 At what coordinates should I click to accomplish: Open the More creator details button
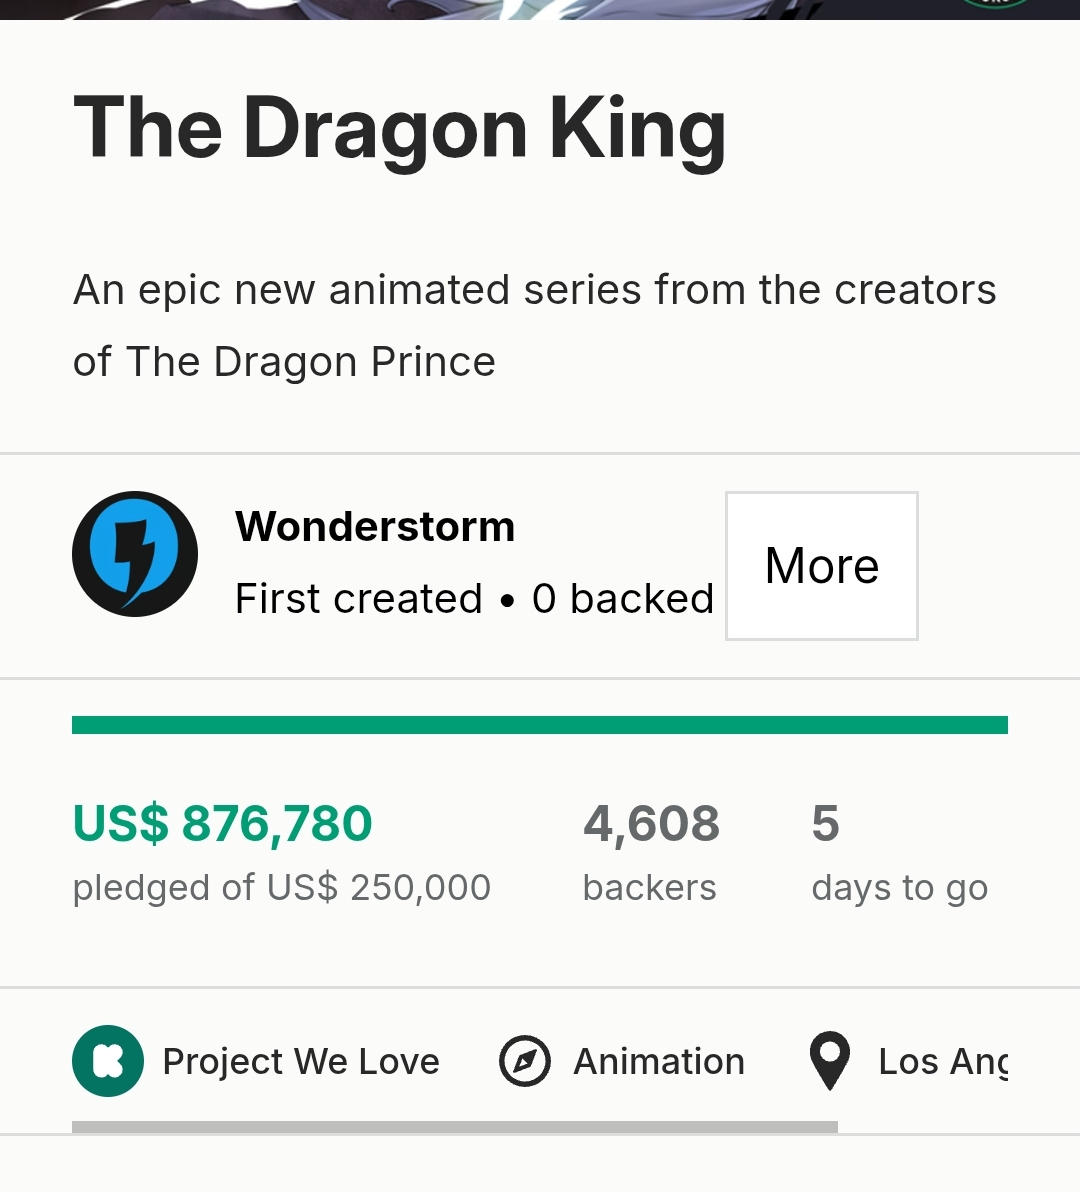pos(821,566)
